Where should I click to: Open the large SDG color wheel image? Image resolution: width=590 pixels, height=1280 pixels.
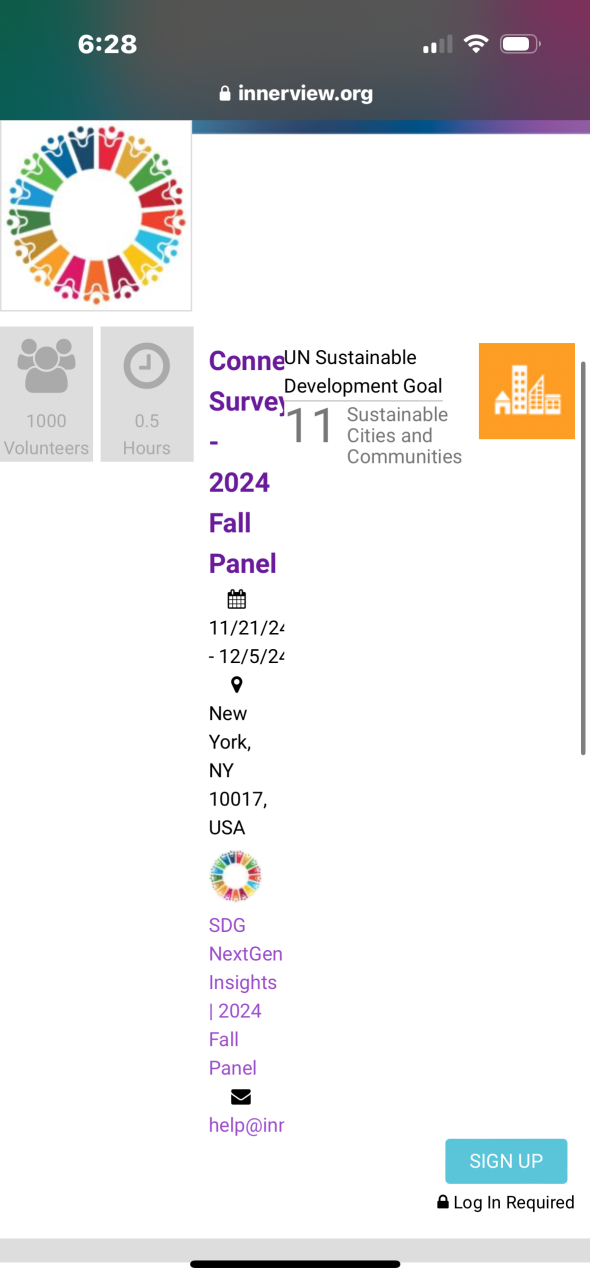(x=96, y=216)
